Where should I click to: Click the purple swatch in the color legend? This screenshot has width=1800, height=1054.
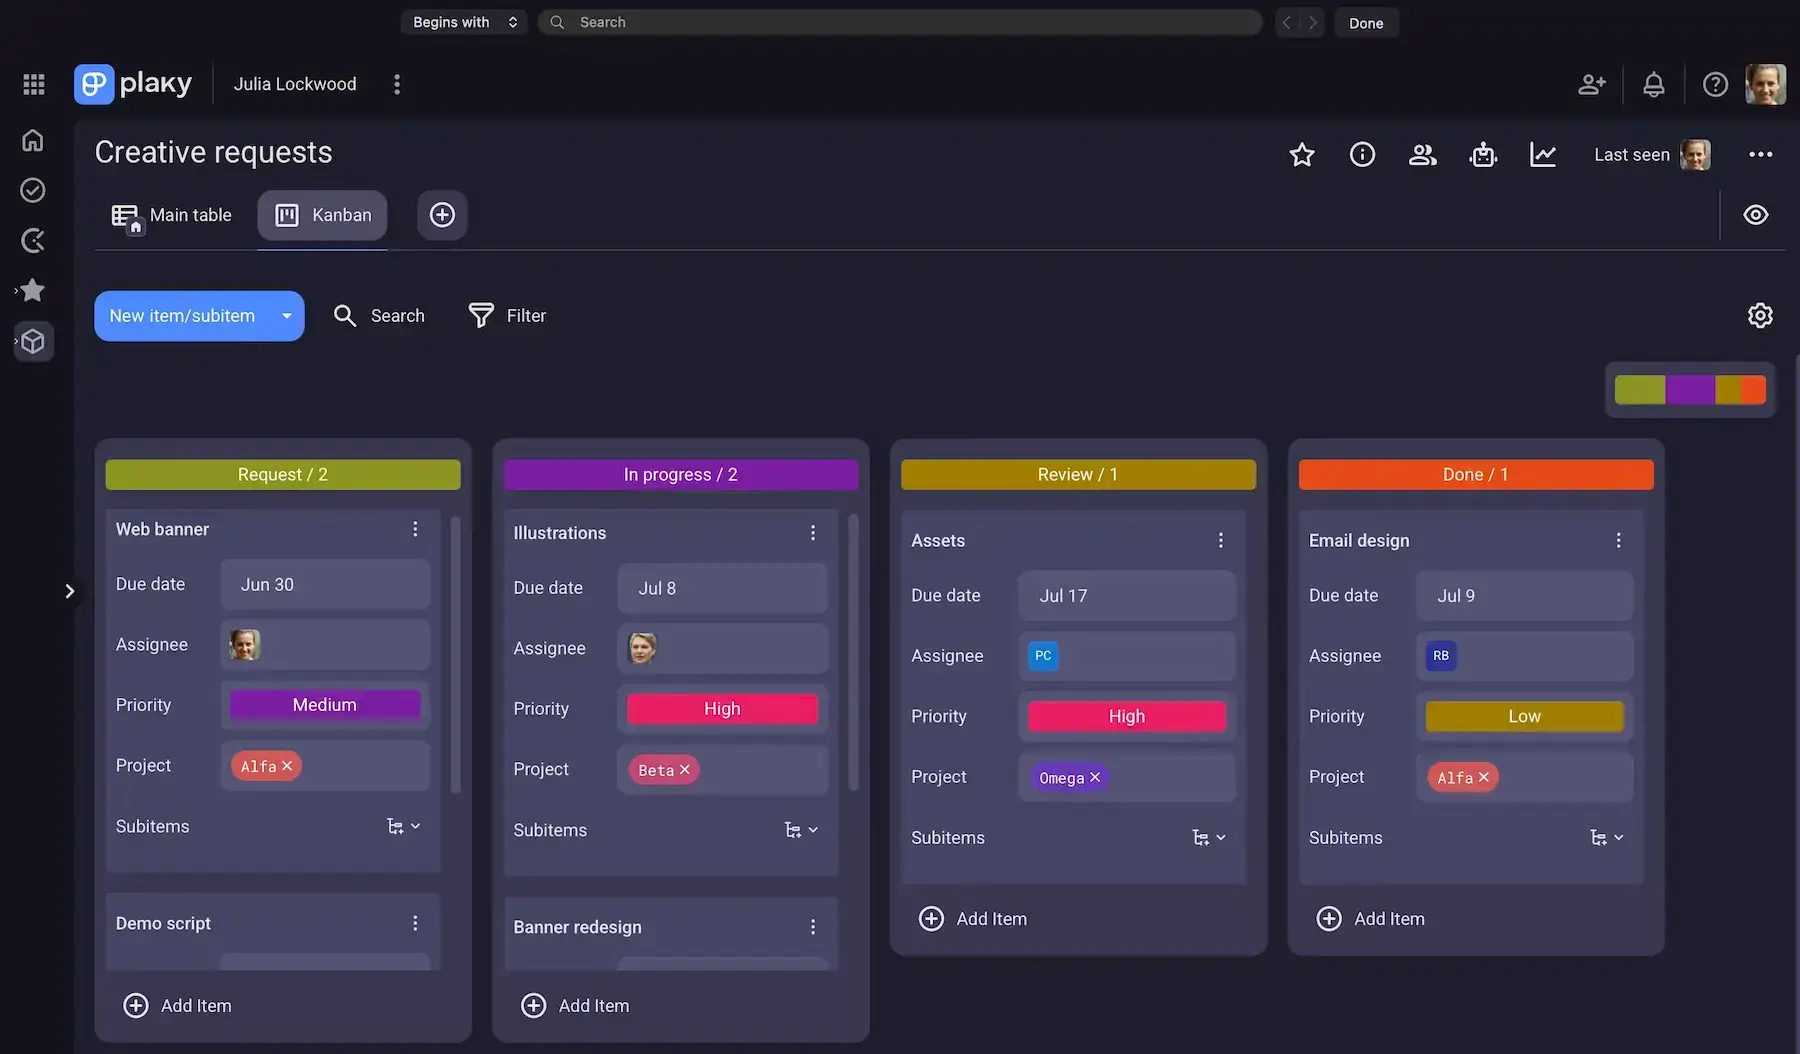coord(1690,390)
